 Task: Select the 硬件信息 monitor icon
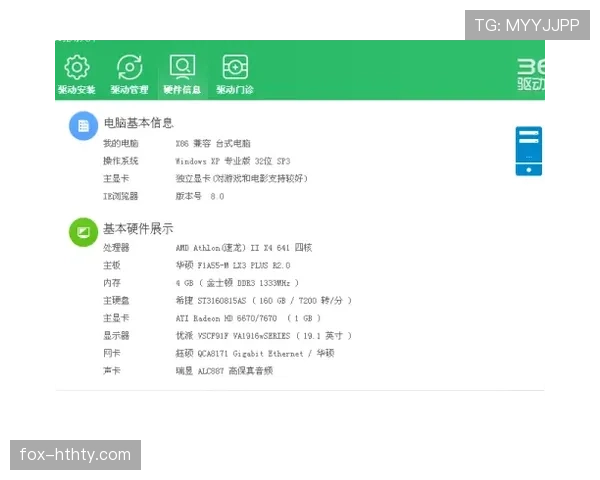182,67
